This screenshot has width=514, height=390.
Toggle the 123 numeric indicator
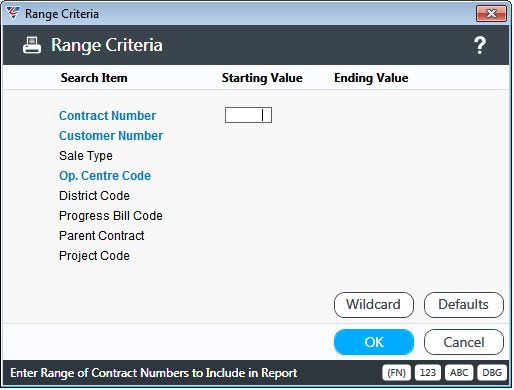(428, 372)
